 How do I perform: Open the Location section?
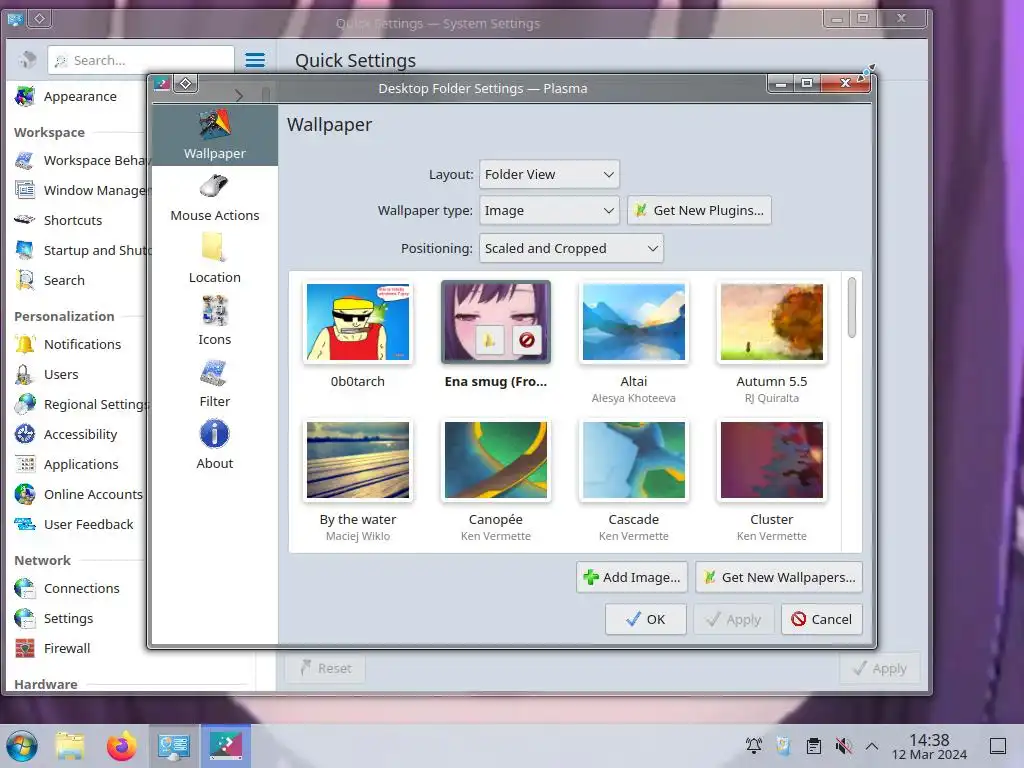pos(215,260)
